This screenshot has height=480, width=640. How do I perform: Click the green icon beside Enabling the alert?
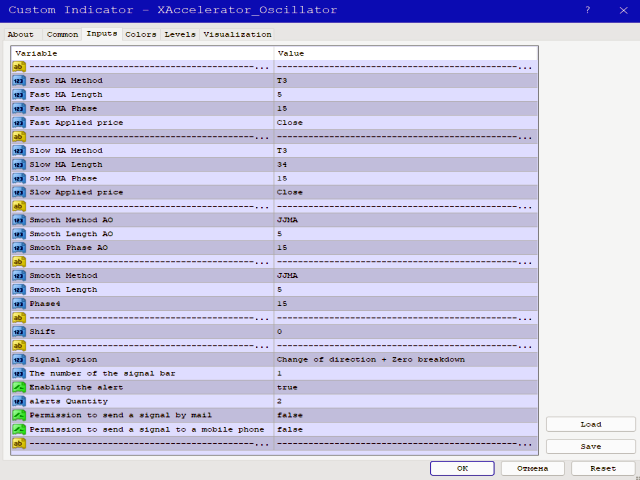pos(19,387)
